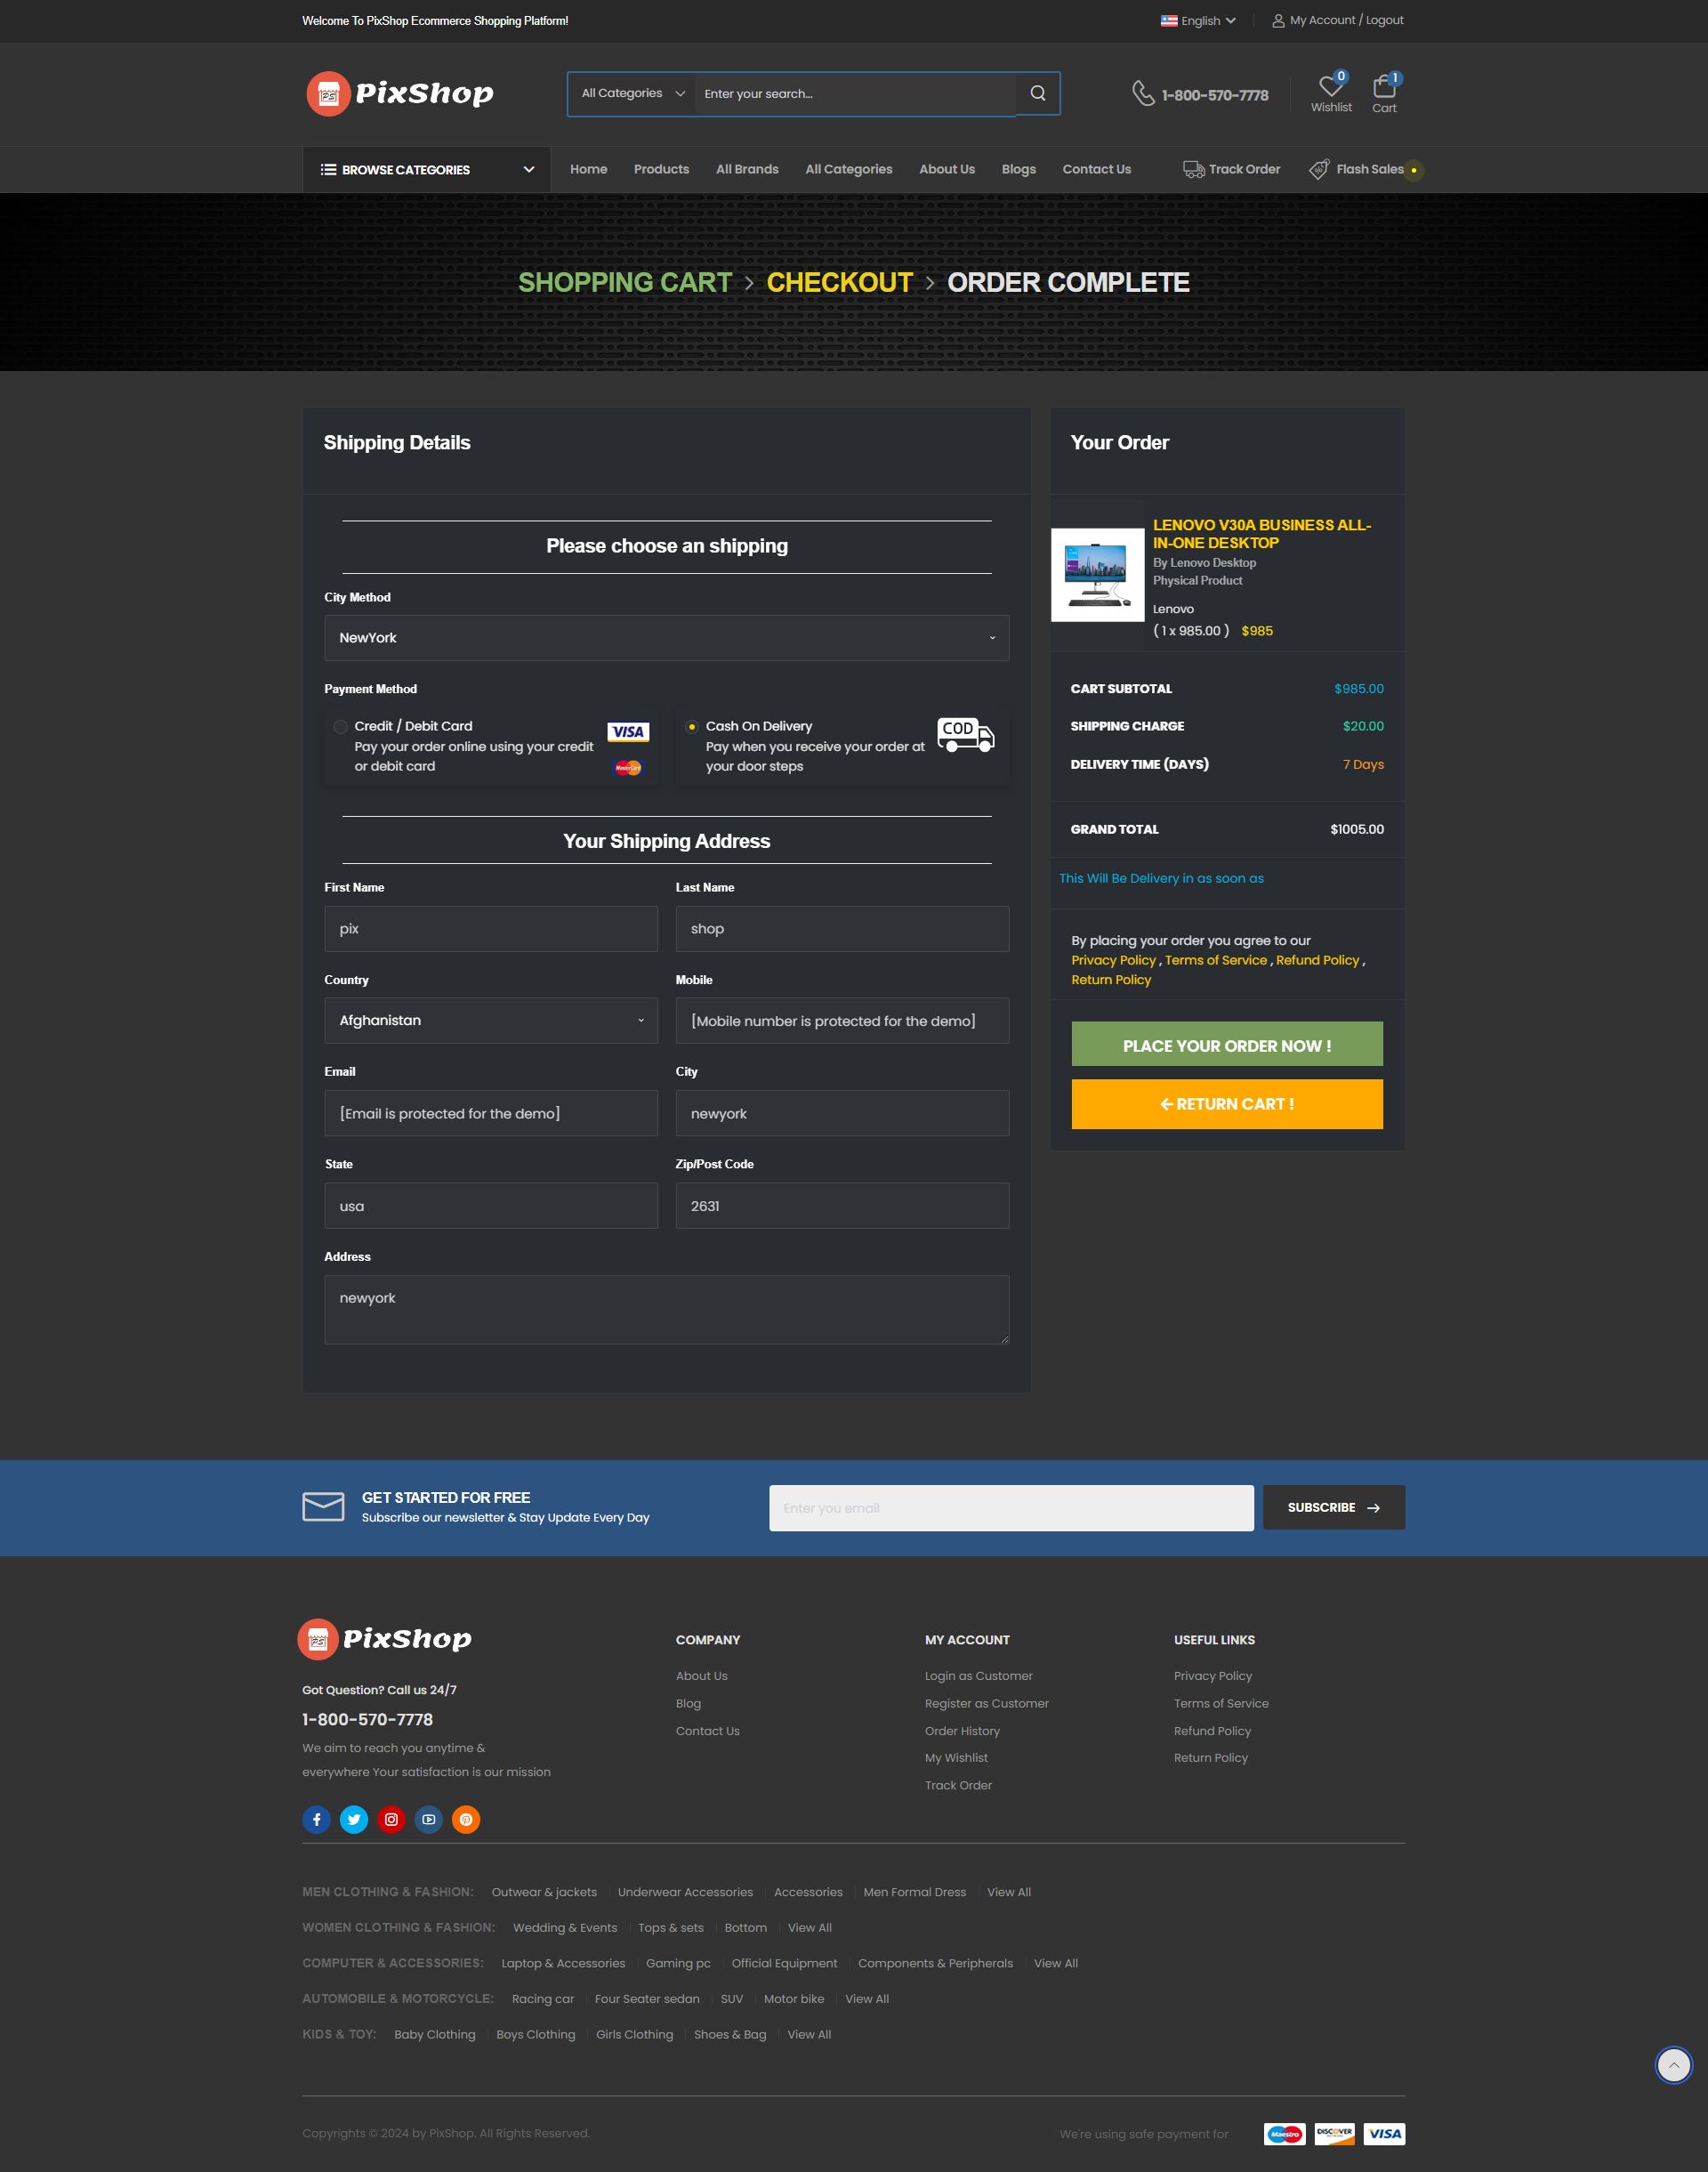Click Place Your Order Now button

coord(1226,1045)
